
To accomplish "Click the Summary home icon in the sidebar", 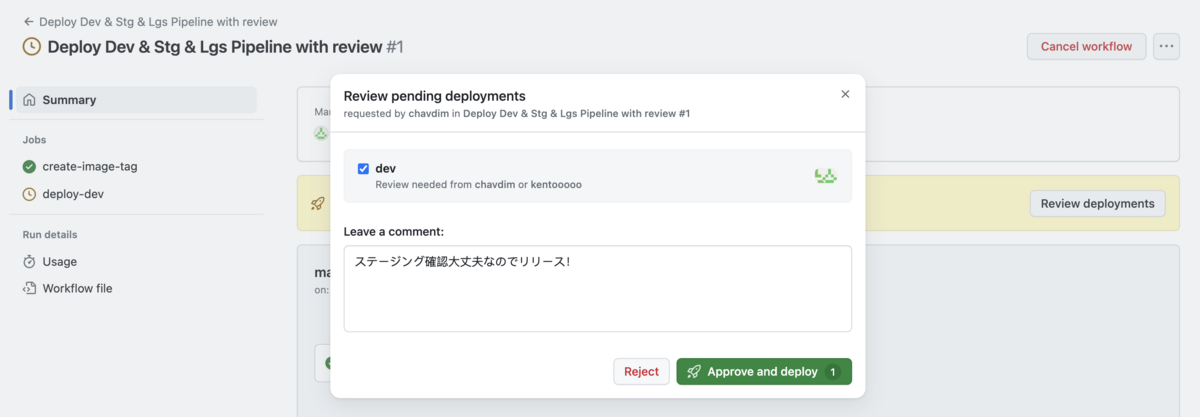I will (30, 100).
